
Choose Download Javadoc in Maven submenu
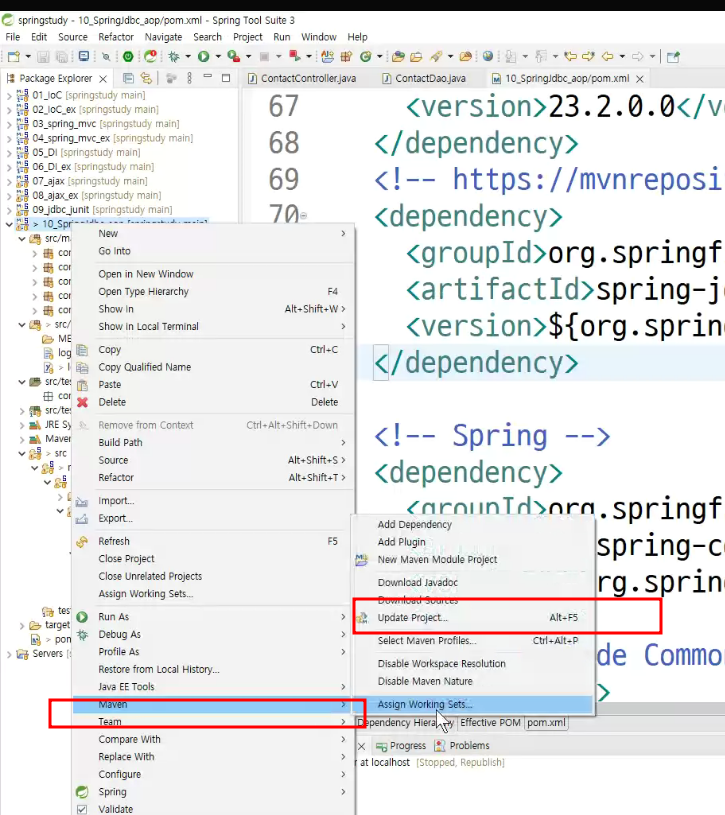pyautogui.click(x=473, y=583)
